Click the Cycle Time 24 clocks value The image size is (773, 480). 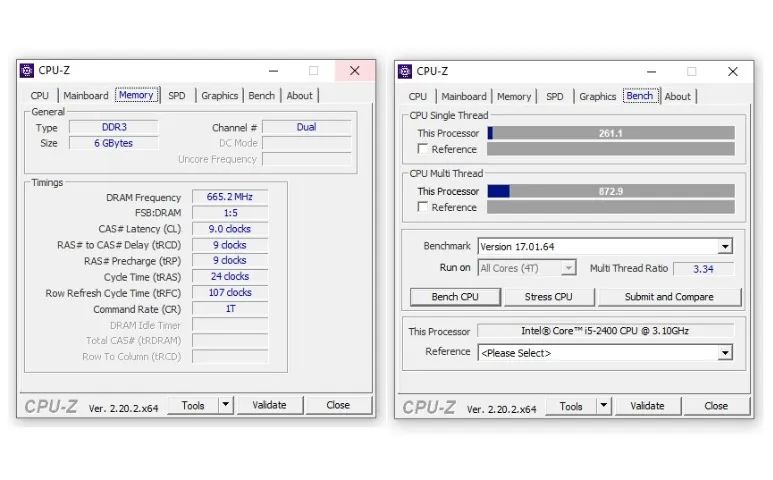[x=230, y=276]
